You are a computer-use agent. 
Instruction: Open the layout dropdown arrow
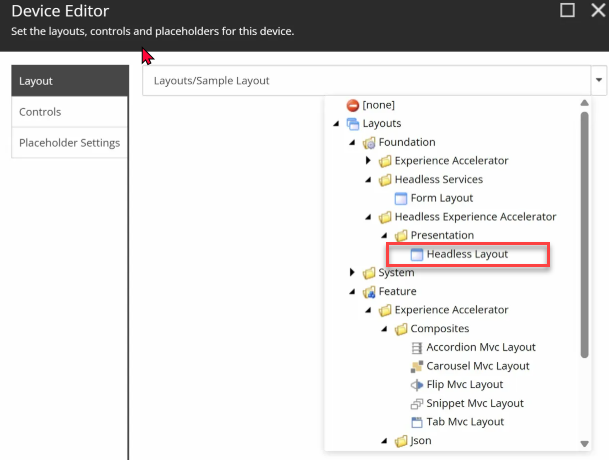click(x=598, y=80)
